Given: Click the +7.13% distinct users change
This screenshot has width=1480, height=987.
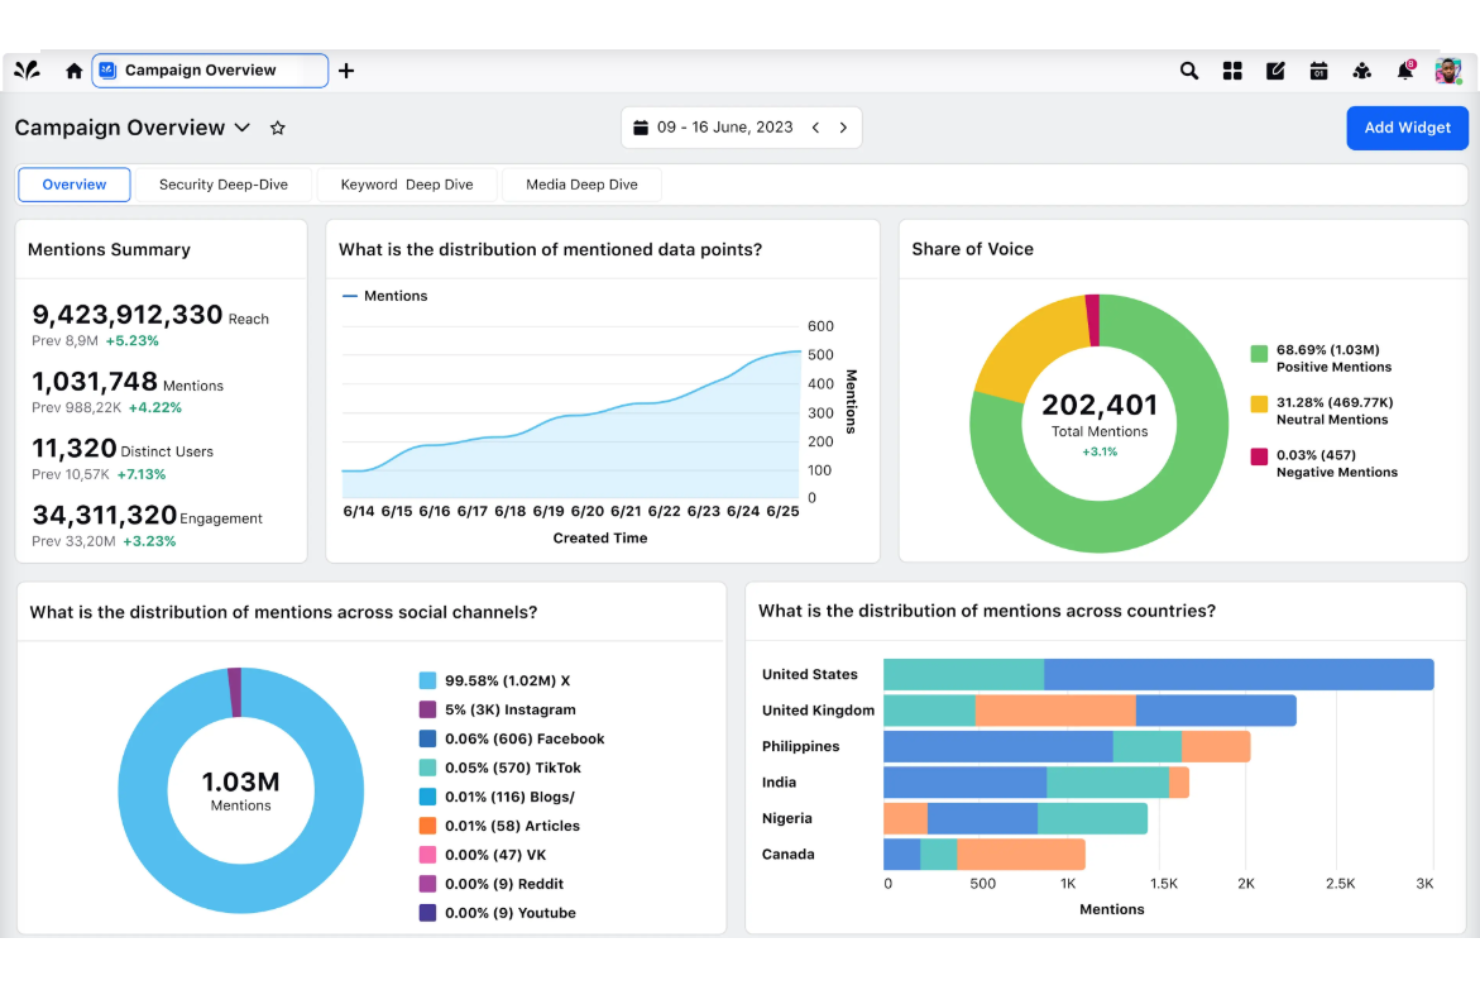Looking at the screenshot, I should pyautogui.click(x=141, y=475).
